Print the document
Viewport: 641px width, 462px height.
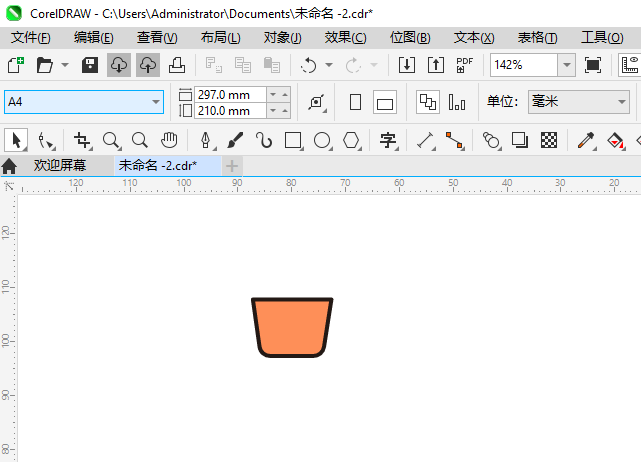click(x=177, y=65)
